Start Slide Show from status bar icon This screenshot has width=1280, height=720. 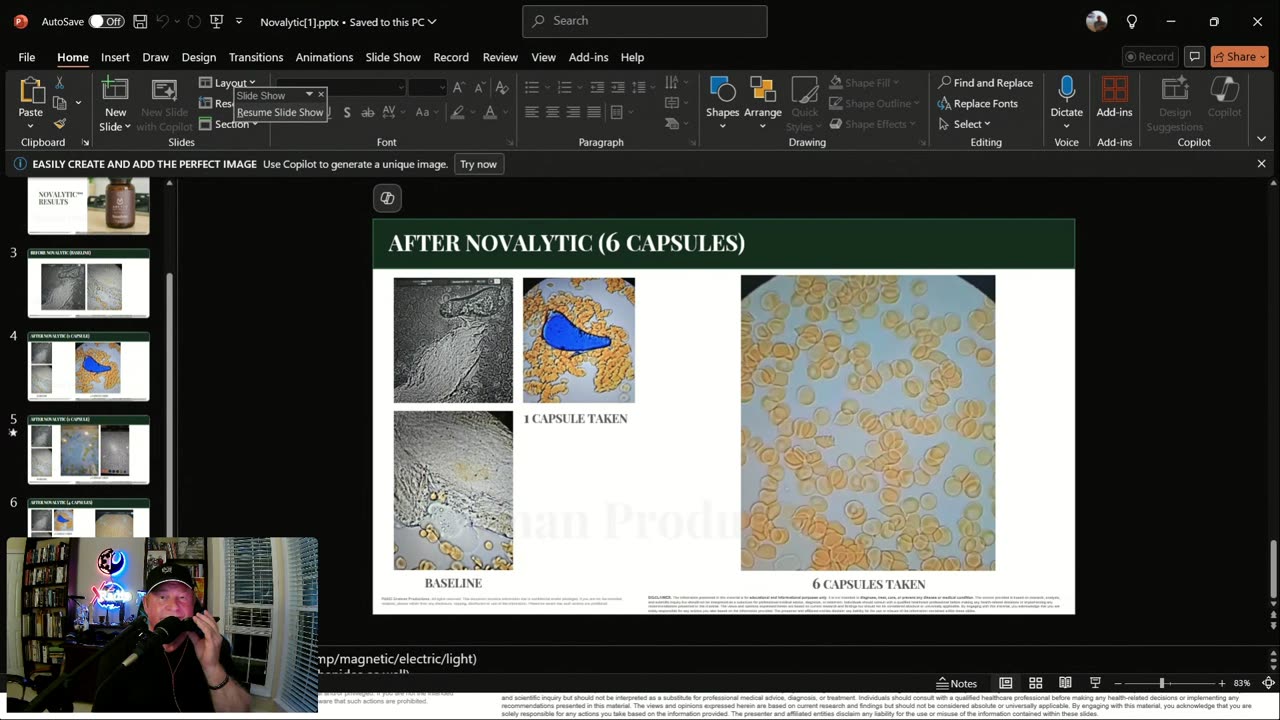point(1095,683)
